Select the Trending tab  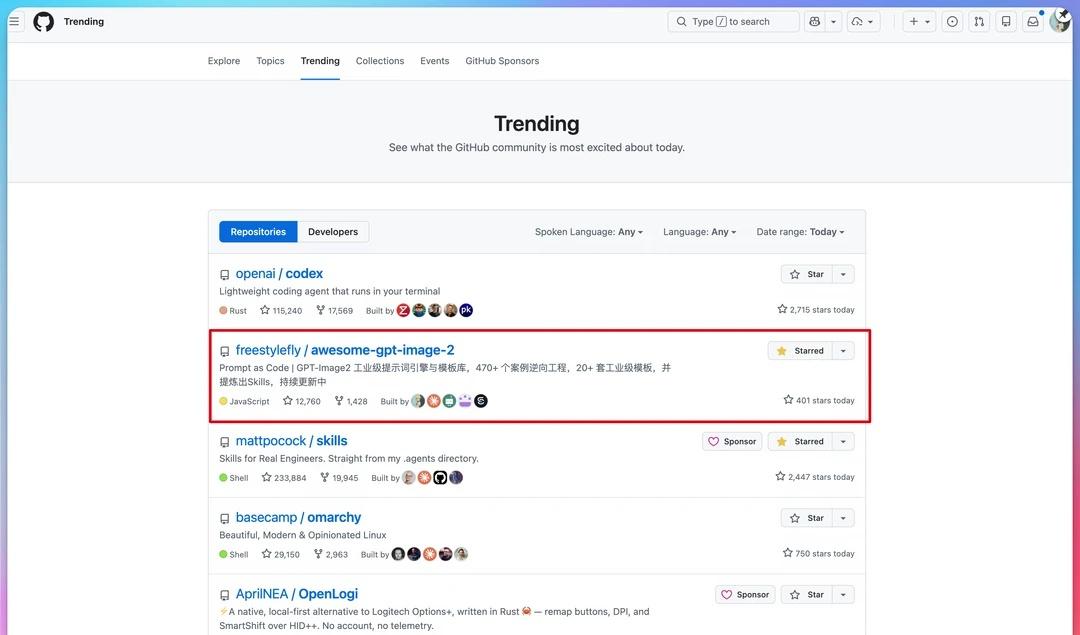pos(320,61)
